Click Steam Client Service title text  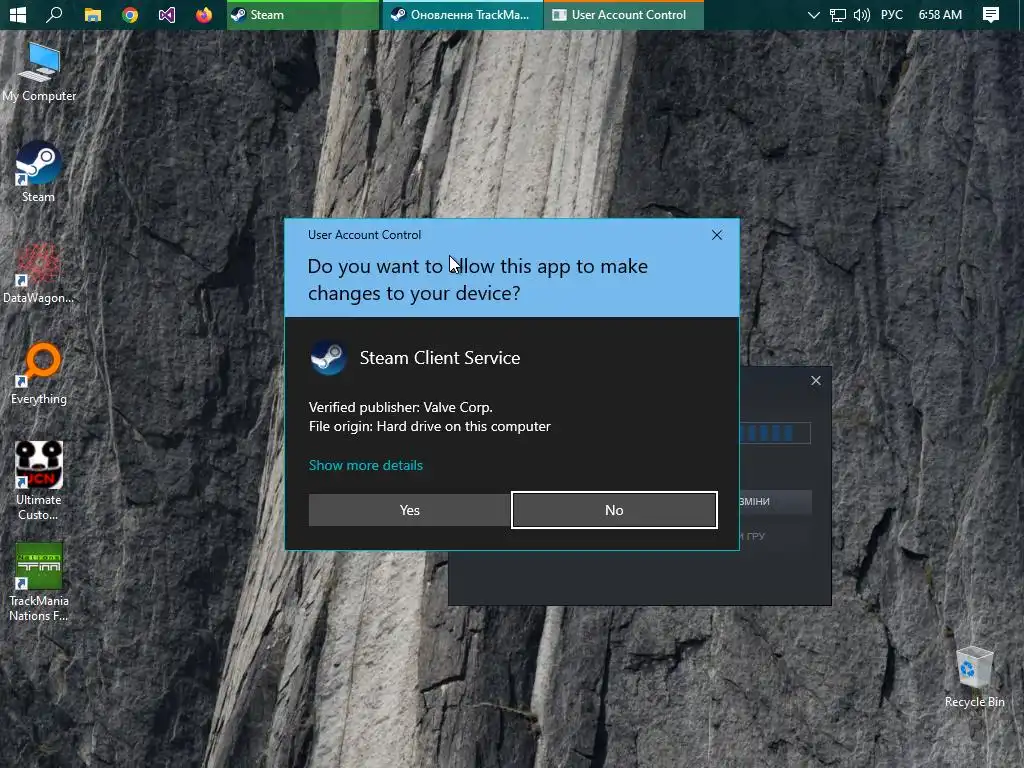[x=440, y=358]
